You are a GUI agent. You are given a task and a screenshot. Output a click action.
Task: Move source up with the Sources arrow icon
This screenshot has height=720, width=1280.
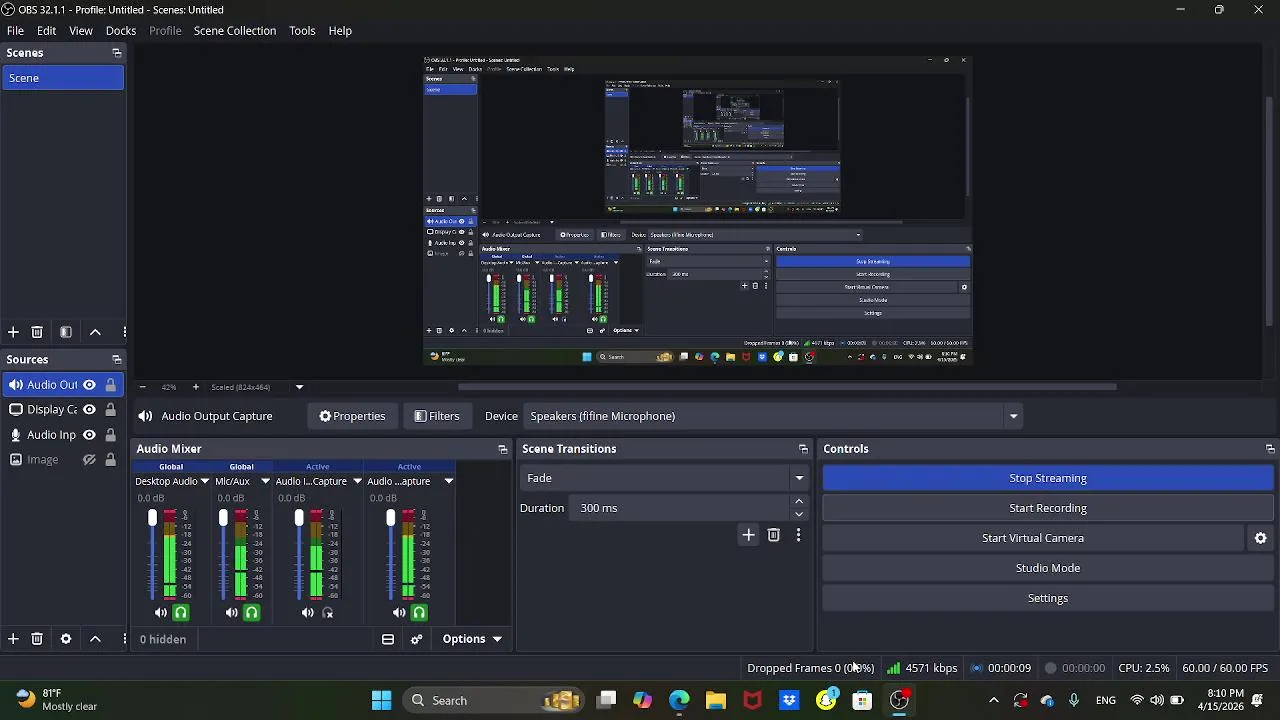(x=95, y=639)
